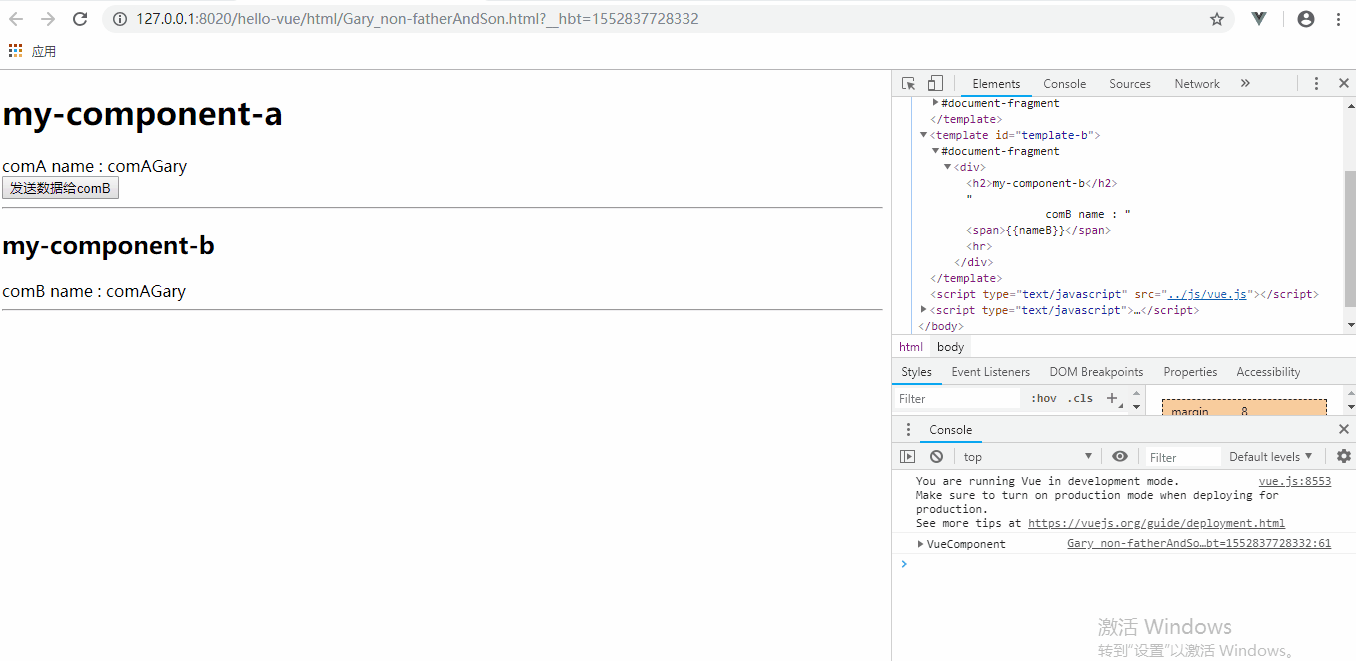Click the browser forward arrow

[x=48, y=19]
